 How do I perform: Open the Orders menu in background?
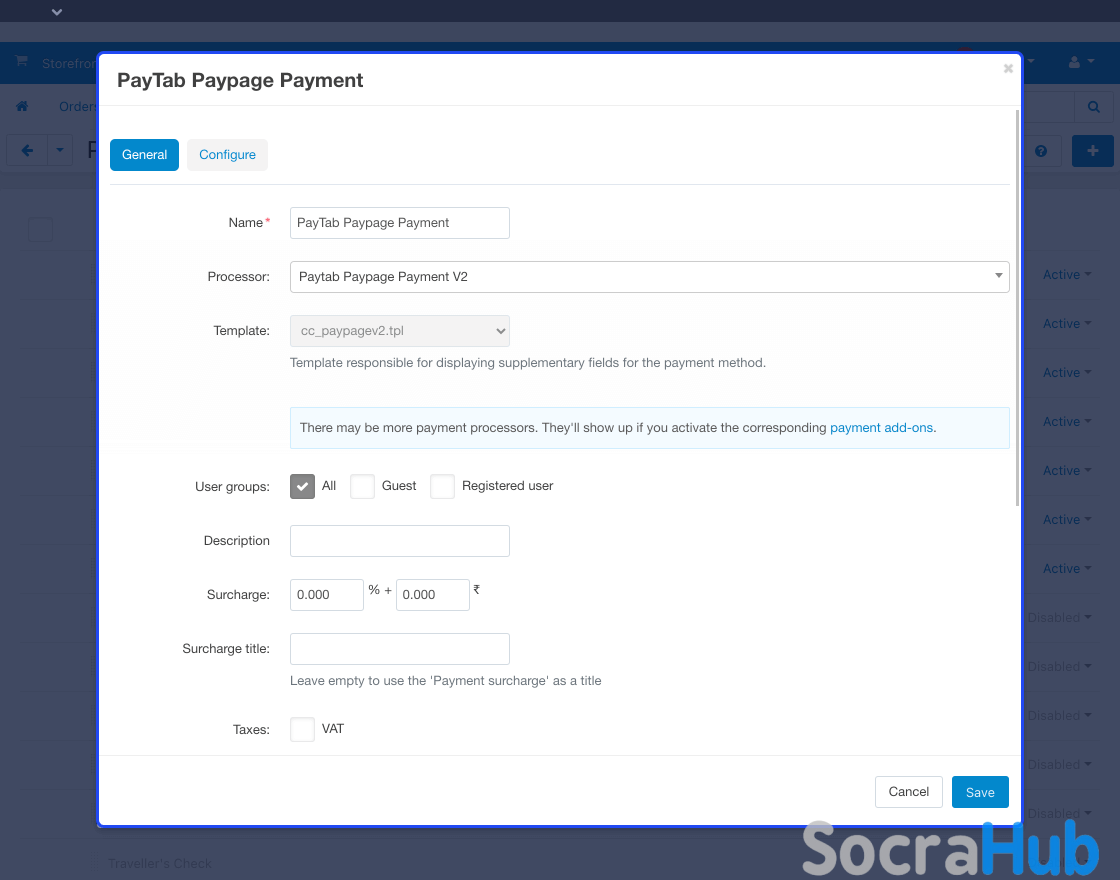78,106
